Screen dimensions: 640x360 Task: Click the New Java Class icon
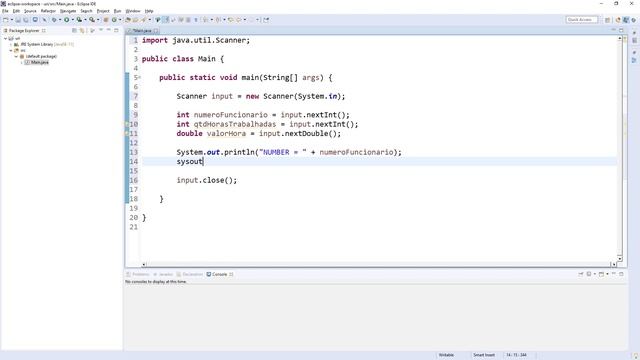pyautogui.click(x=114, y=20)
